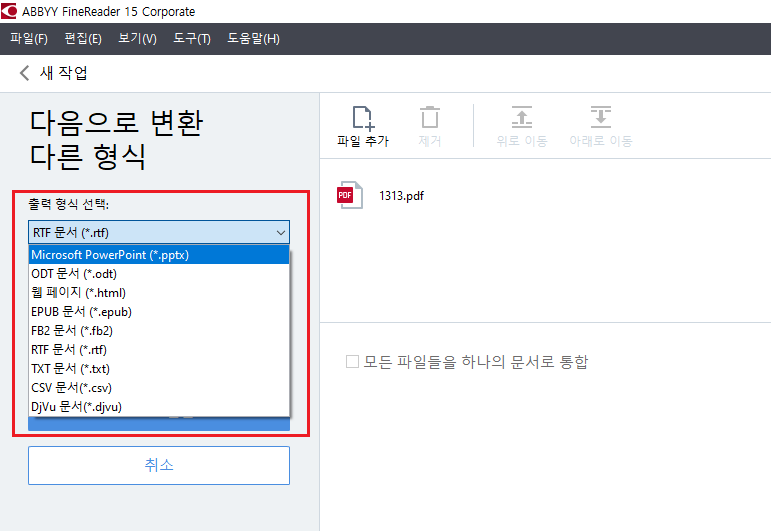The image size is (771, 531).
Task: Open the 파일(F) menu
Action: [x=29, y=38]
